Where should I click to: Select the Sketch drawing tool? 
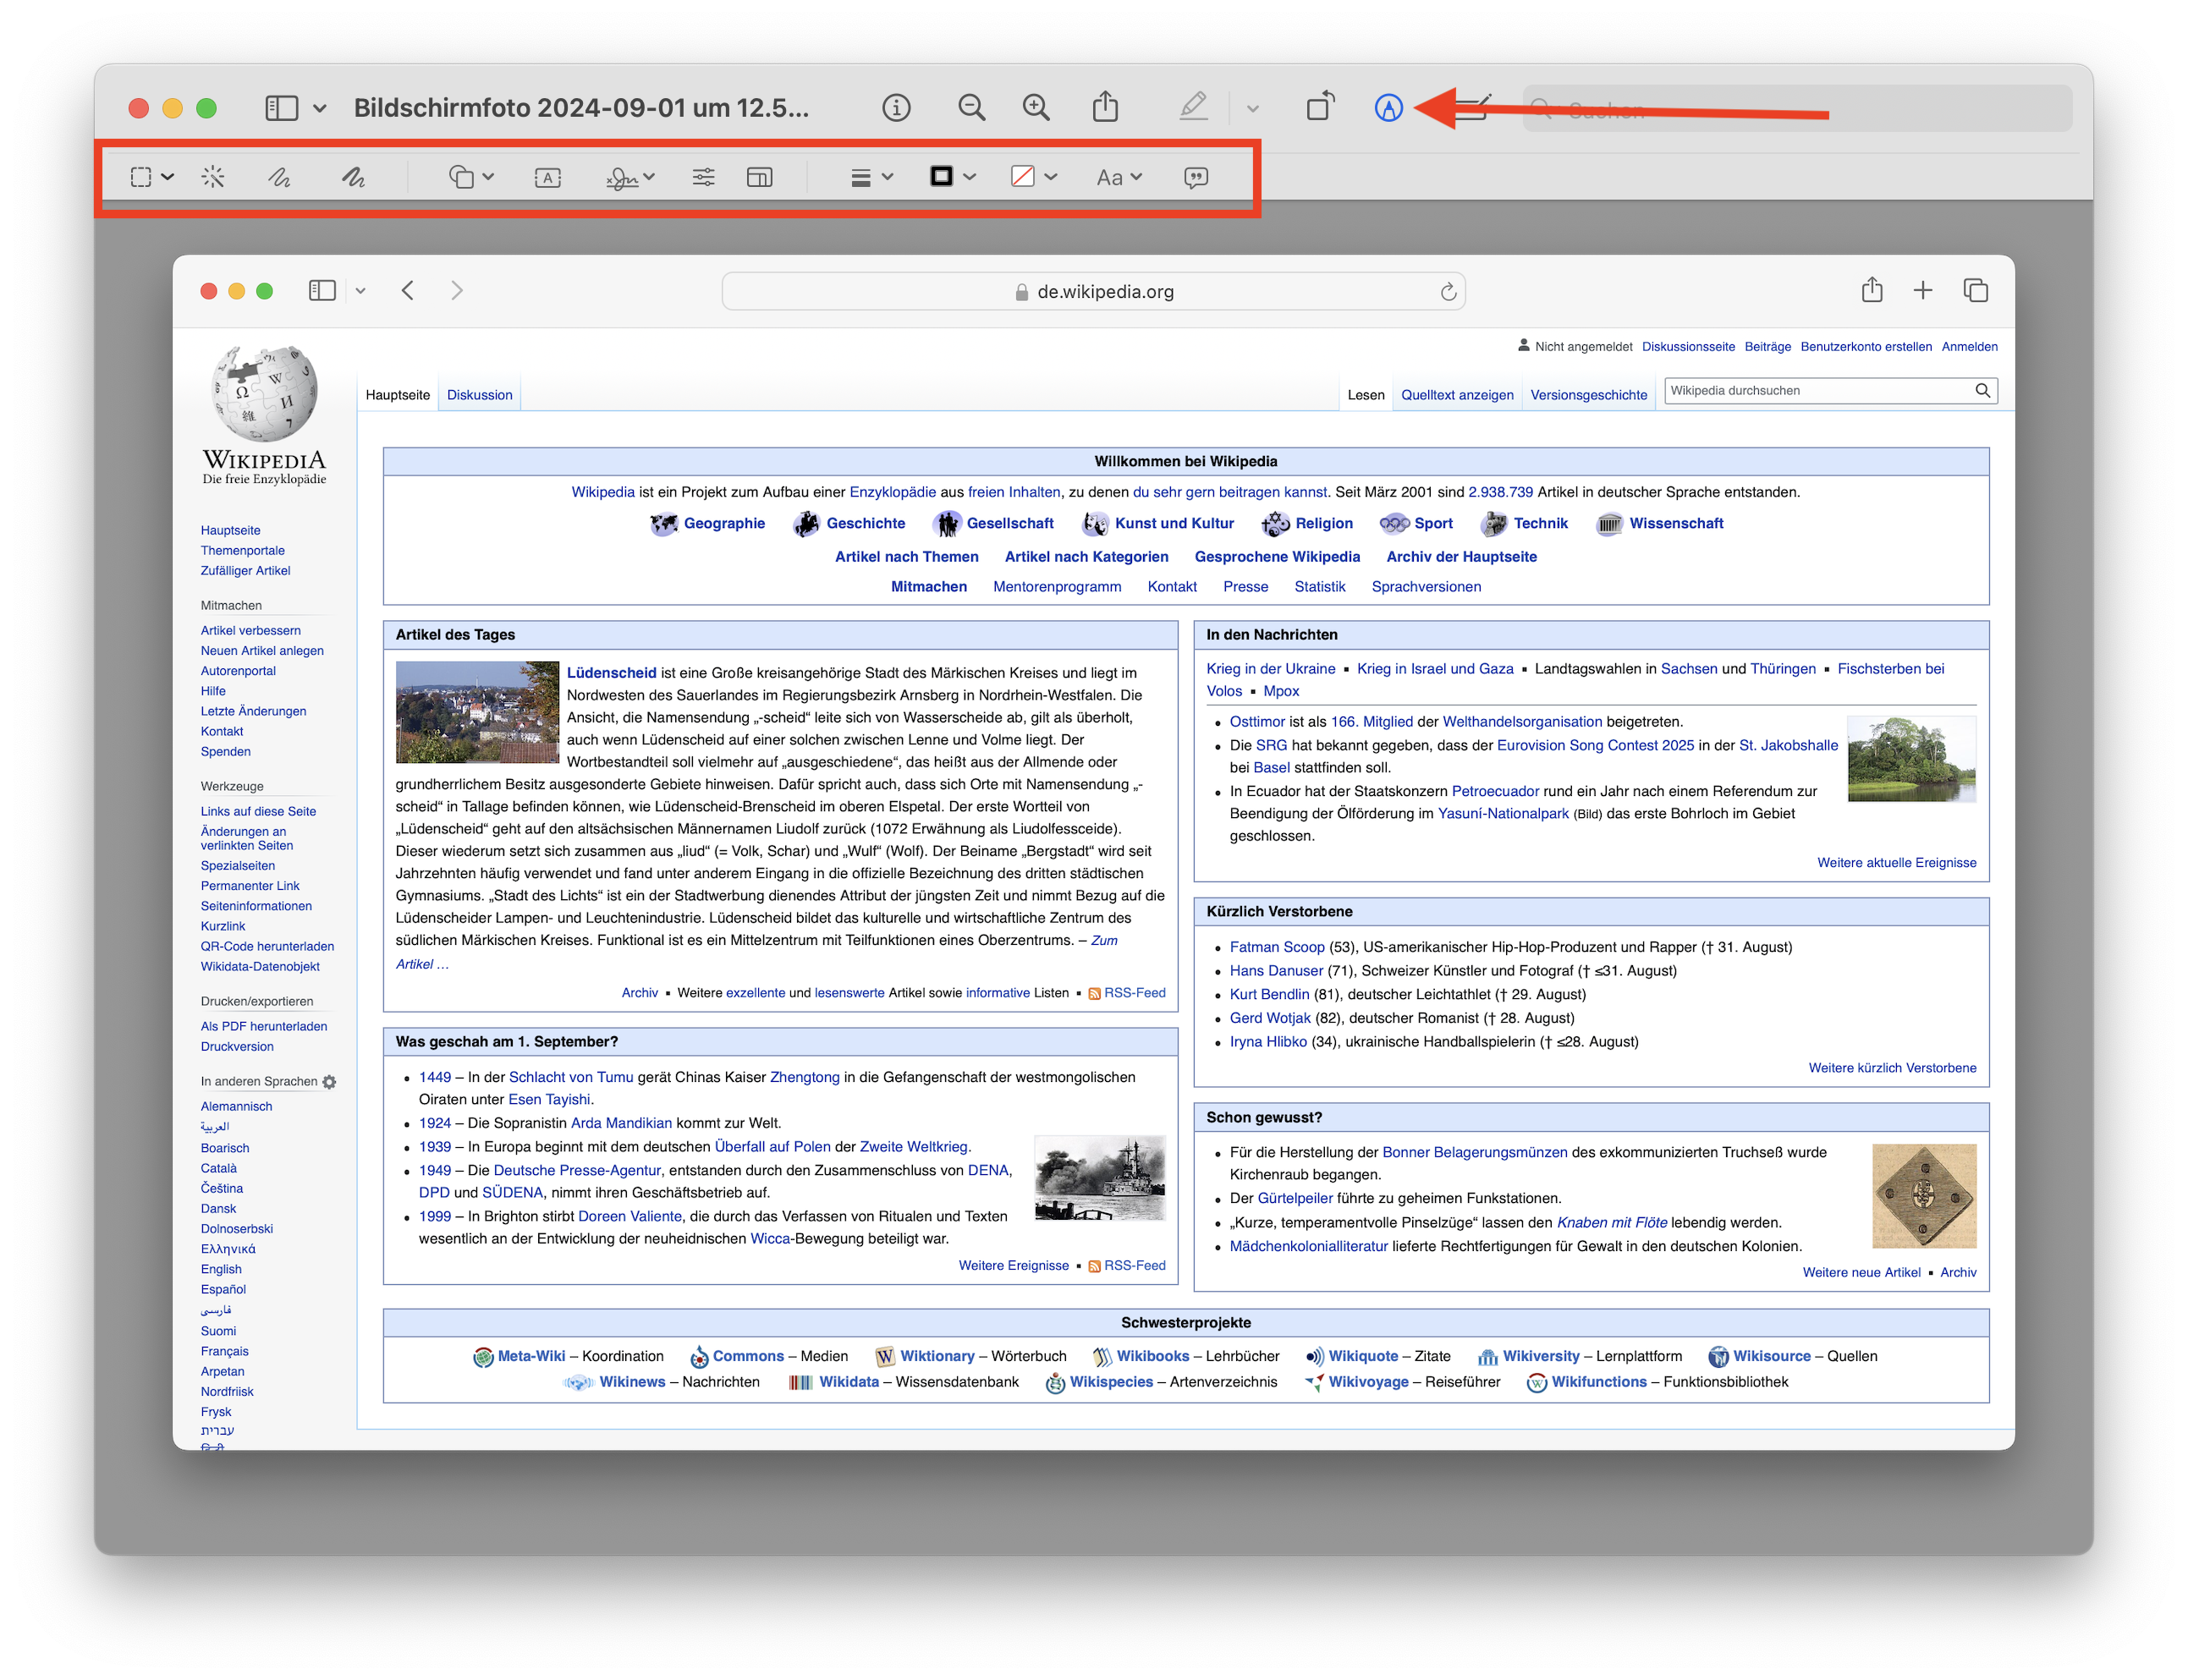tap(279, 177)
